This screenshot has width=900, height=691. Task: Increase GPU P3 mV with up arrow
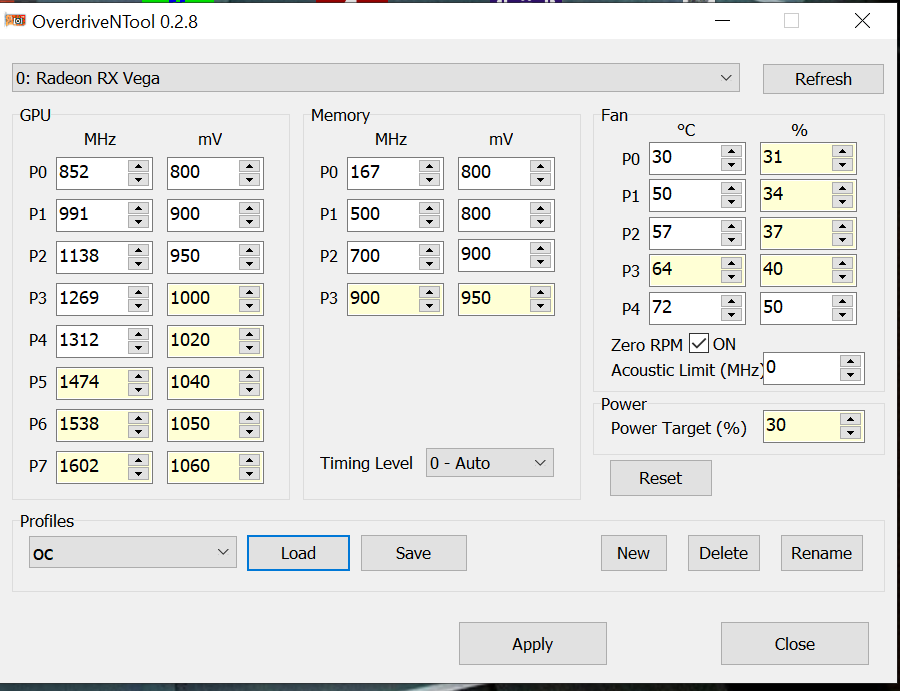pyautogui.click(x=249, y=292)
